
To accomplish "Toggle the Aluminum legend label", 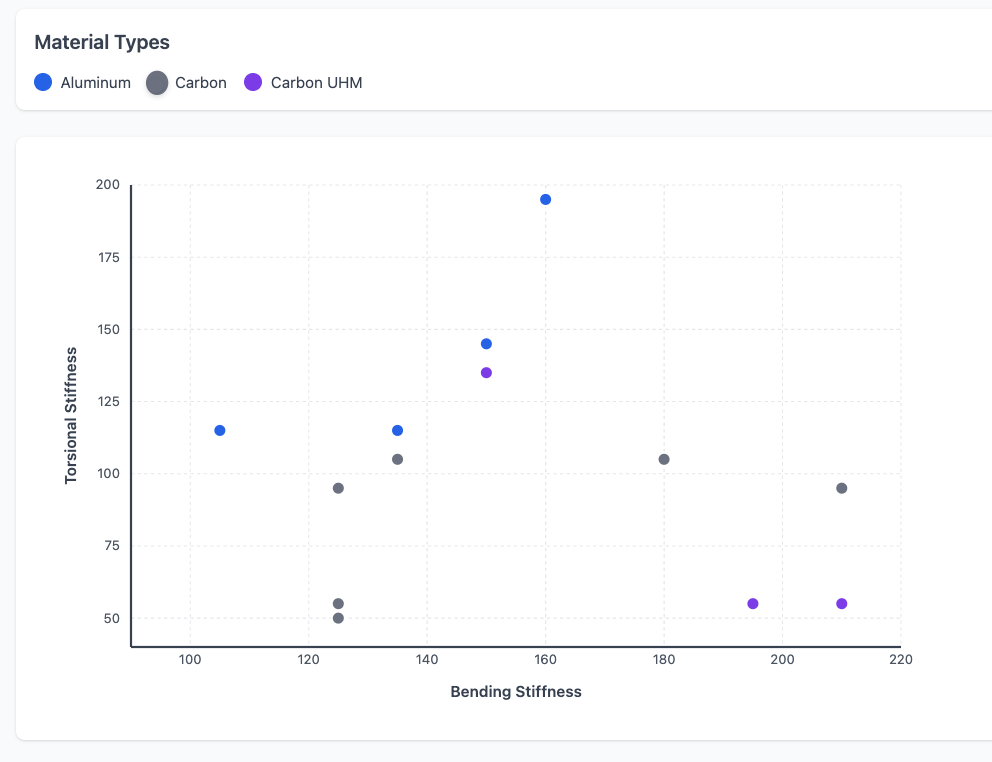I will pos(96,83).
